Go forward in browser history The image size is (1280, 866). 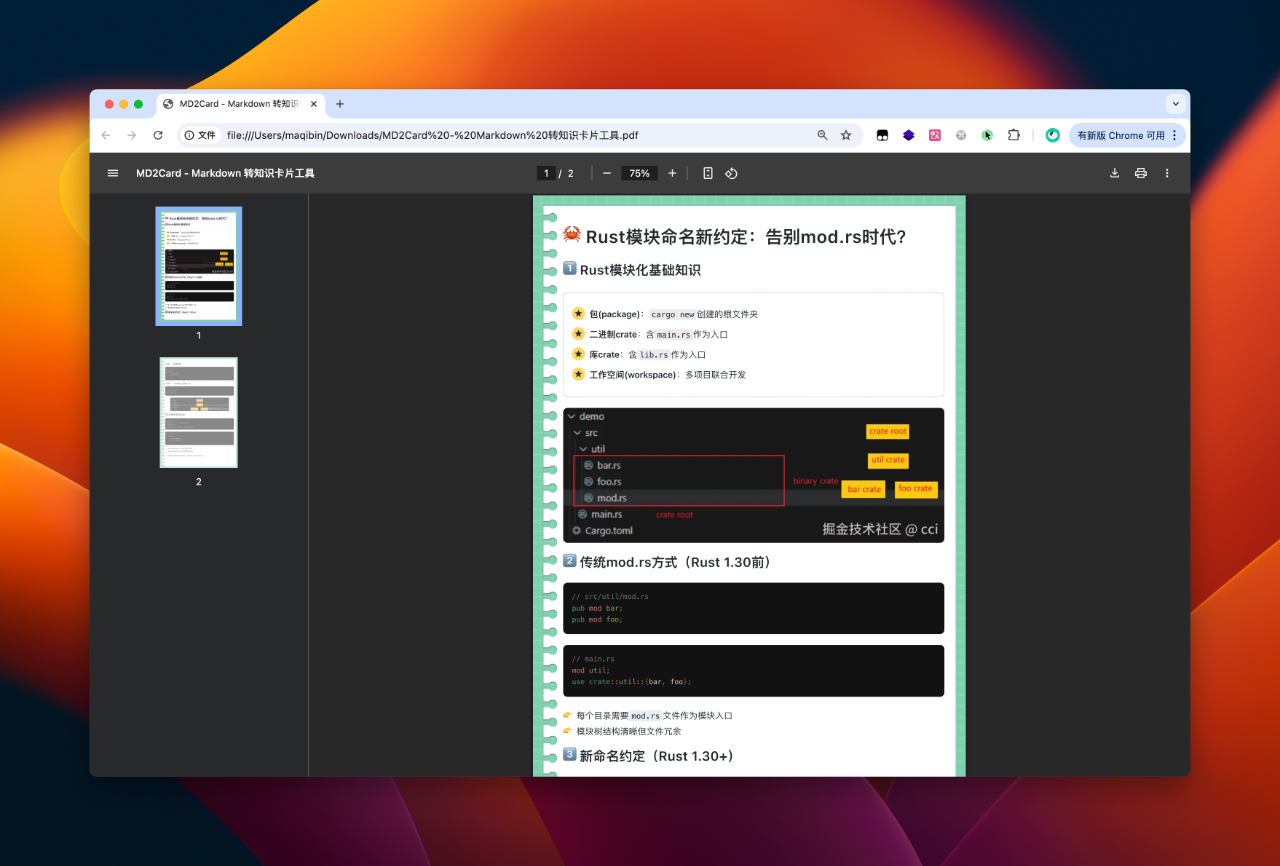[131, 135]
